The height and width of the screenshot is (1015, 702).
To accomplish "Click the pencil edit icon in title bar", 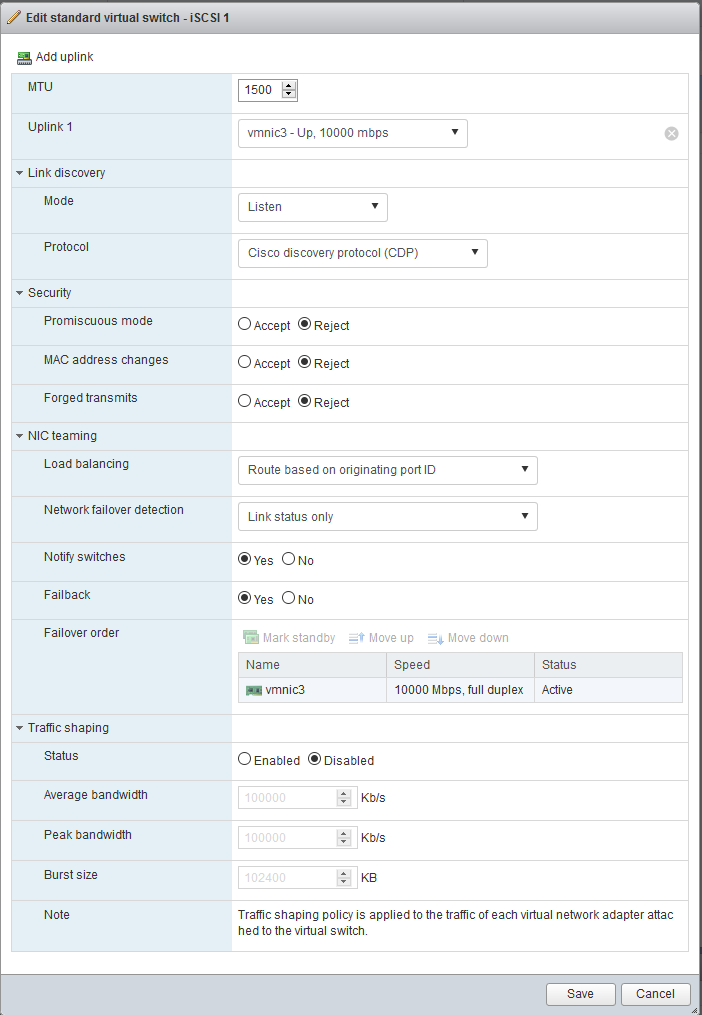I will click(13, 17).
